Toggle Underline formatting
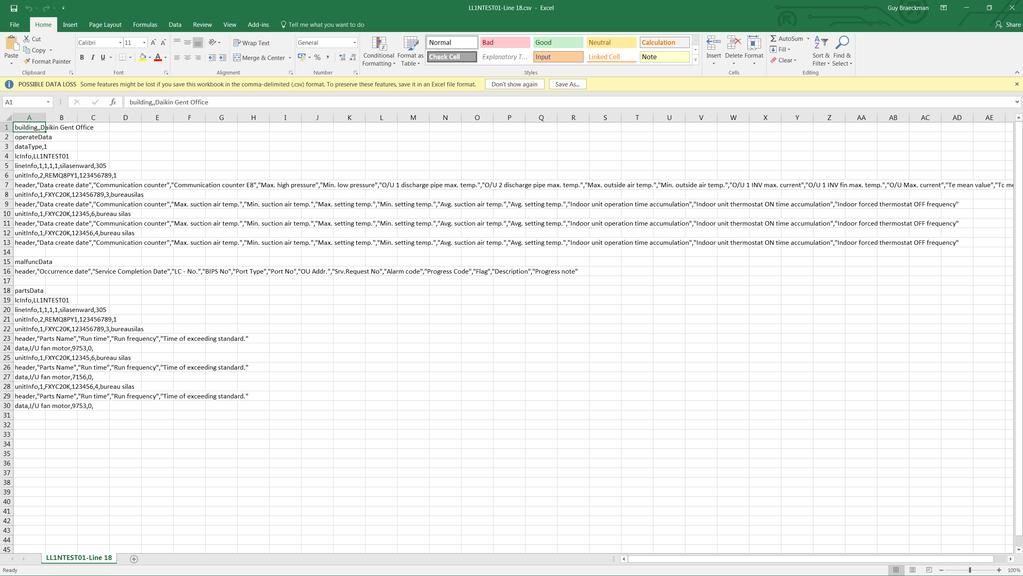The width and height of the screenshot is (1023, 576). (x=102, y=57)
